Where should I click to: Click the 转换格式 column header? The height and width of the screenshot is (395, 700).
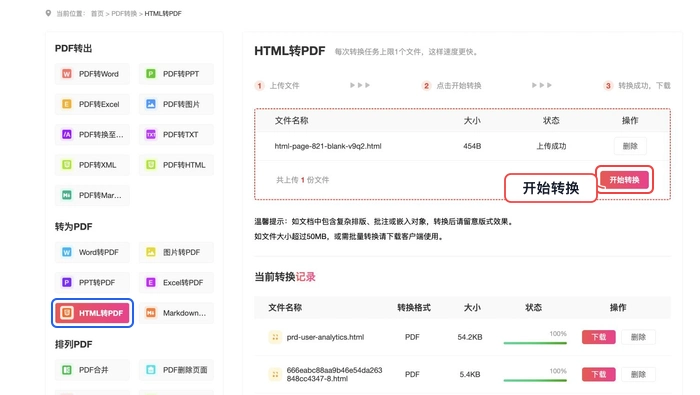[x=414, y=308]
